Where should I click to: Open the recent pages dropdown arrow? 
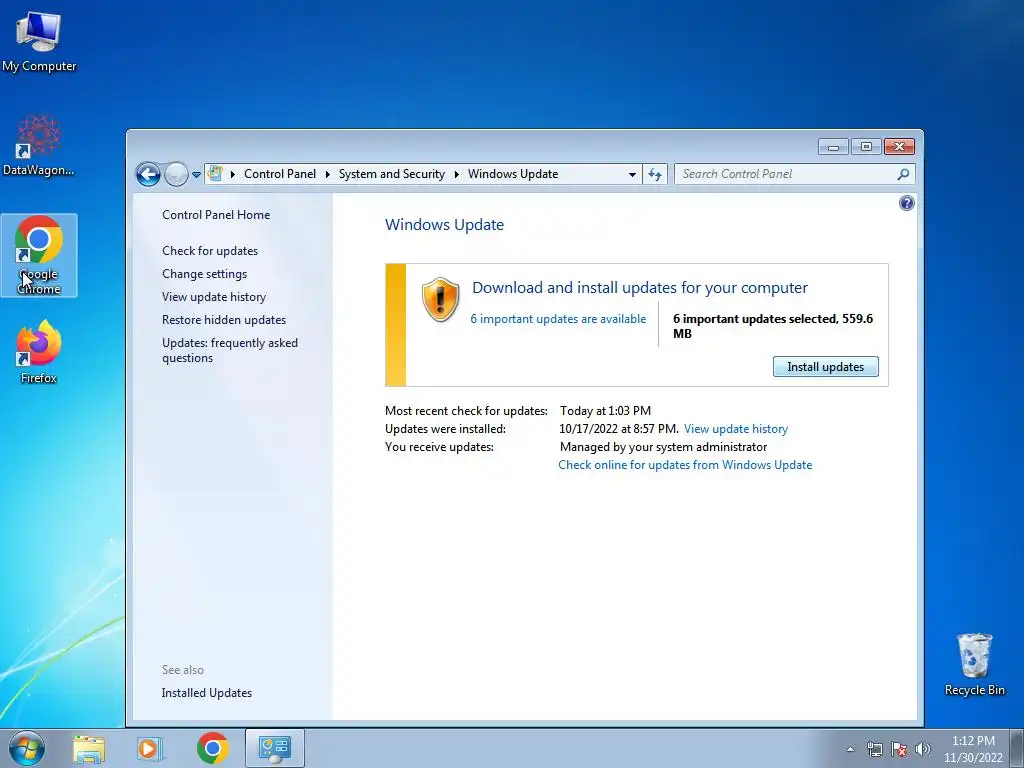(196, 175)
